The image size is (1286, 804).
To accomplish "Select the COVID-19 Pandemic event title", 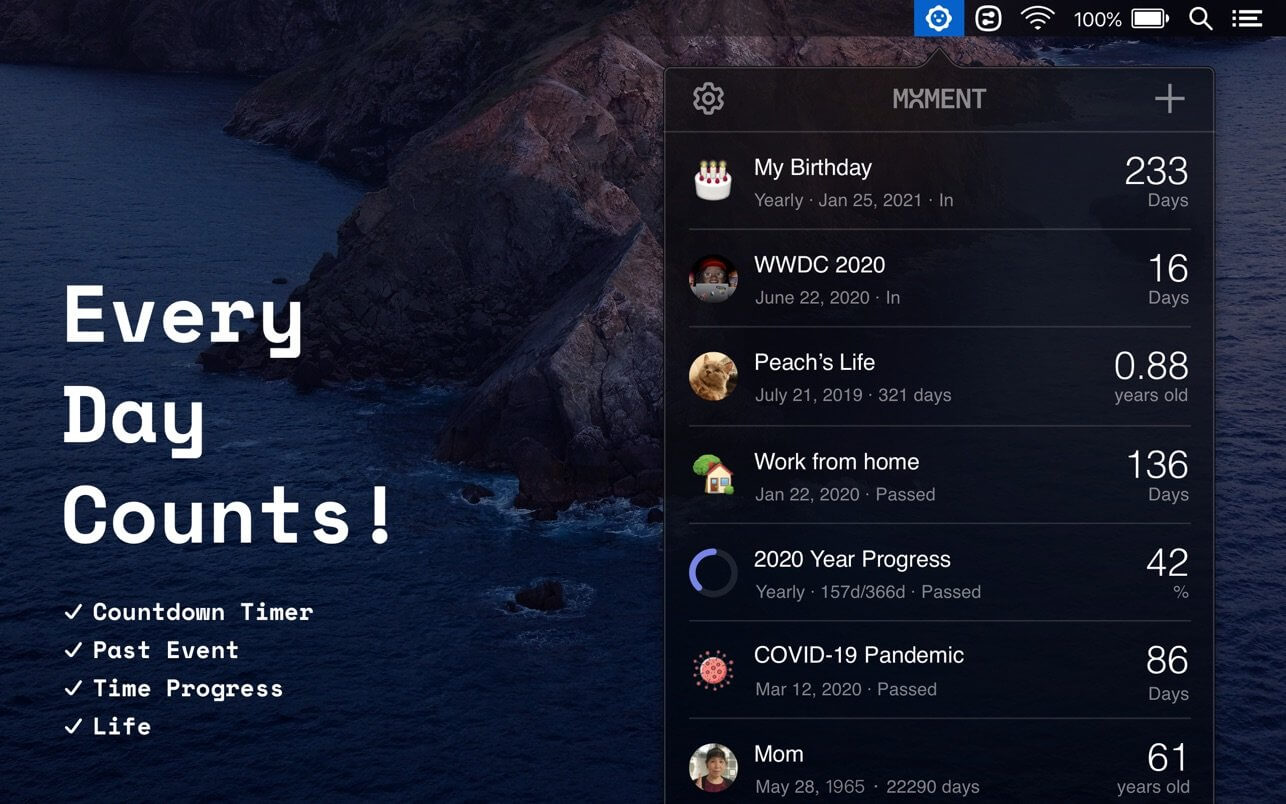I will tap(859, 655).
